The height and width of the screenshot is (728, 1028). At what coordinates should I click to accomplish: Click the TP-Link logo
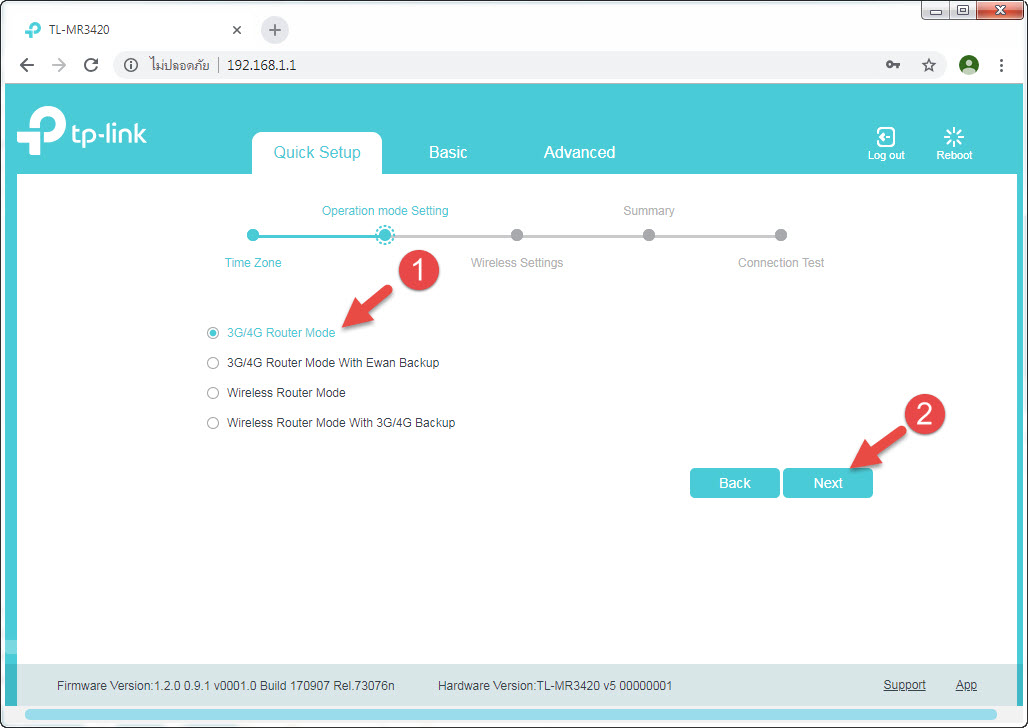[x=82, y=131]
